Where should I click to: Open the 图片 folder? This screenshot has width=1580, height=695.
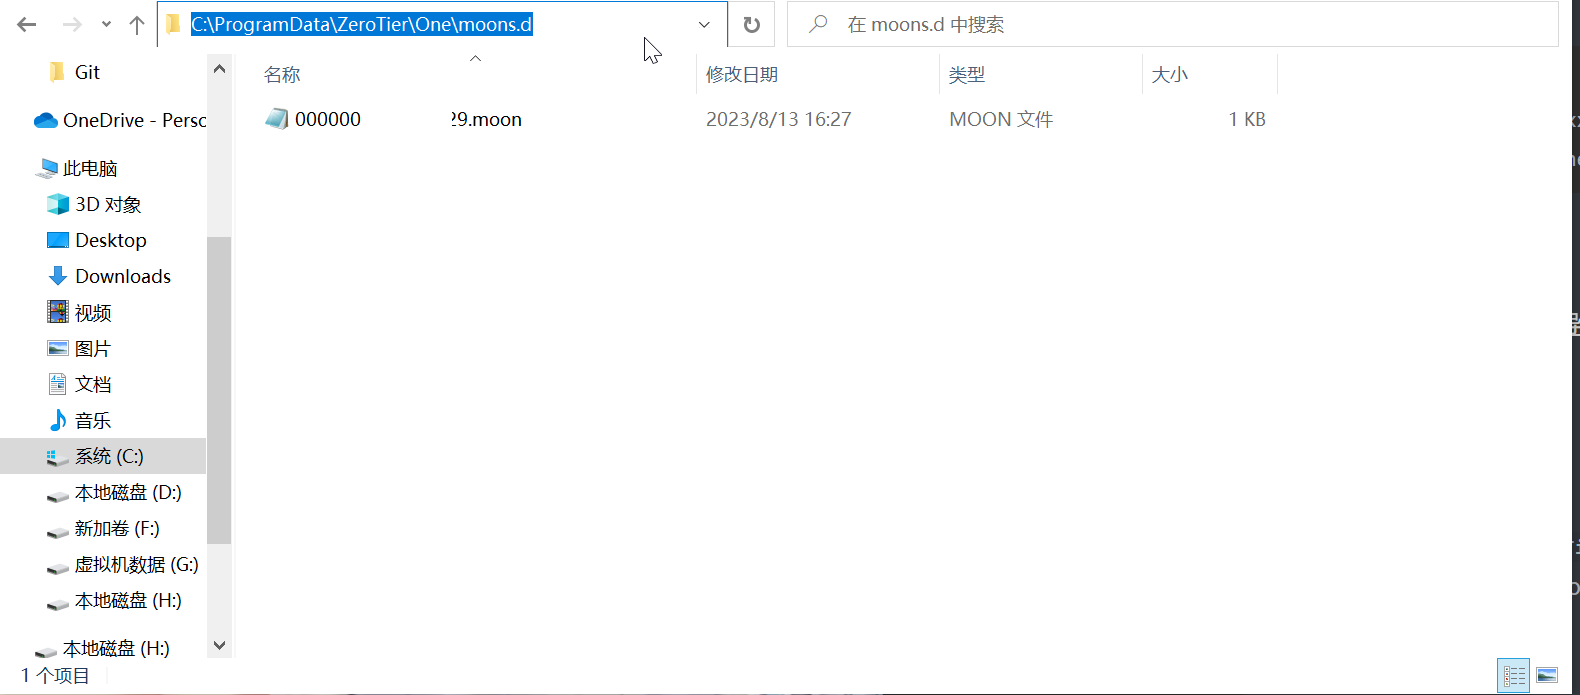click(x=79, y=348)
